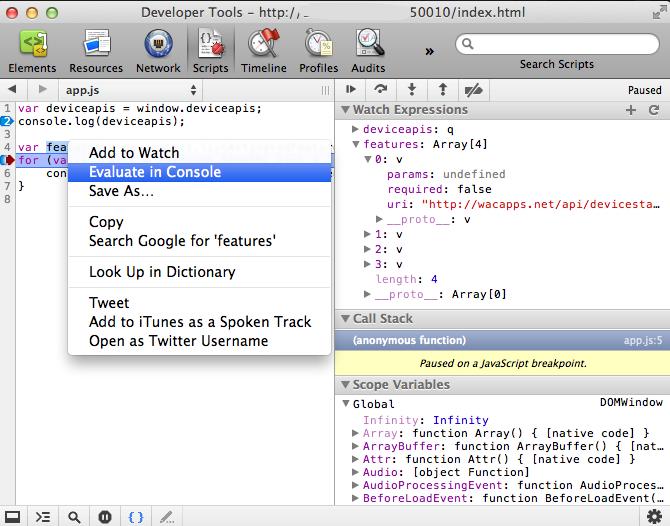Step out of current function
This screenshot has width=670, height=526.
[443, 89]
